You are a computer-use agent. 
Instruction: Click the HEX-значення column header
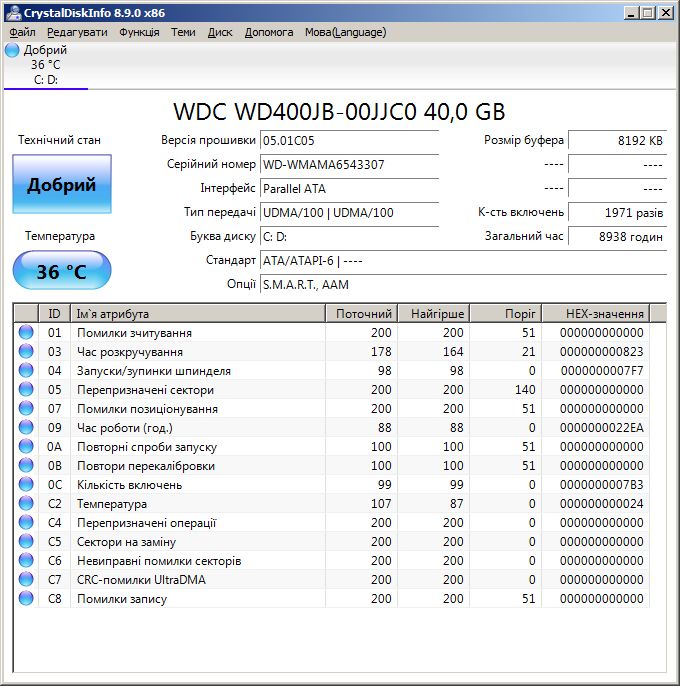[x=596, y=314]
